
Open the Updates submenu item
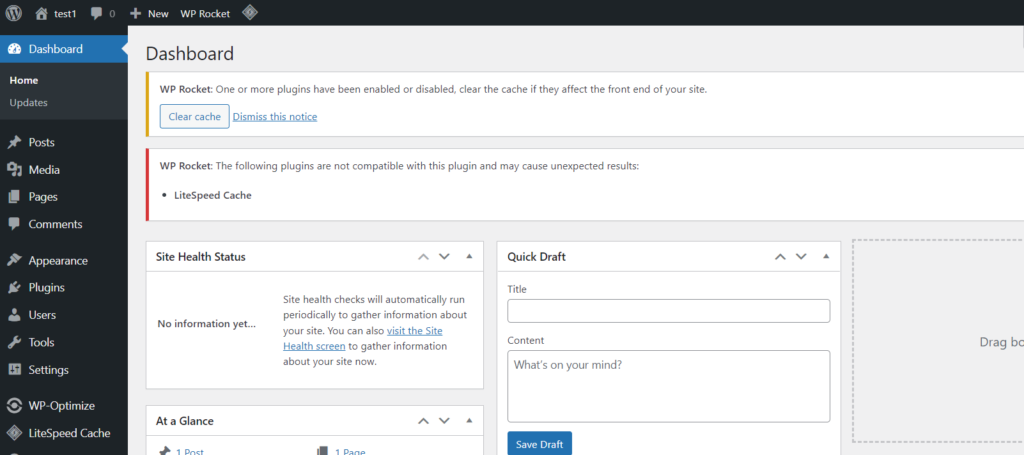29,102
